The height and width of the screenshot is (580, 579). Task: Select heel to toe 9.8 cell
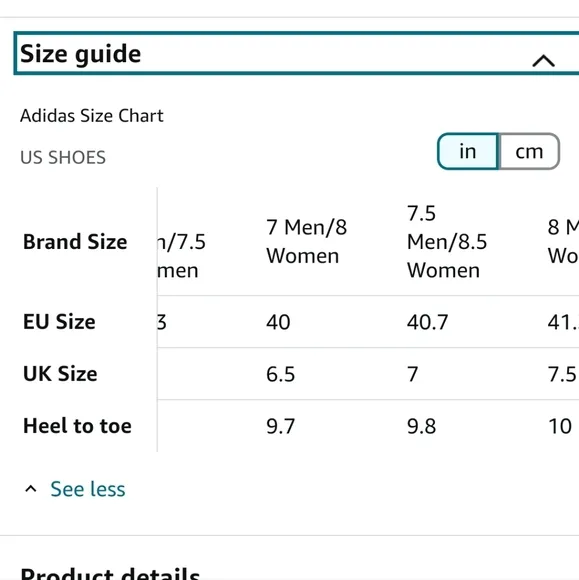[421, 426]
